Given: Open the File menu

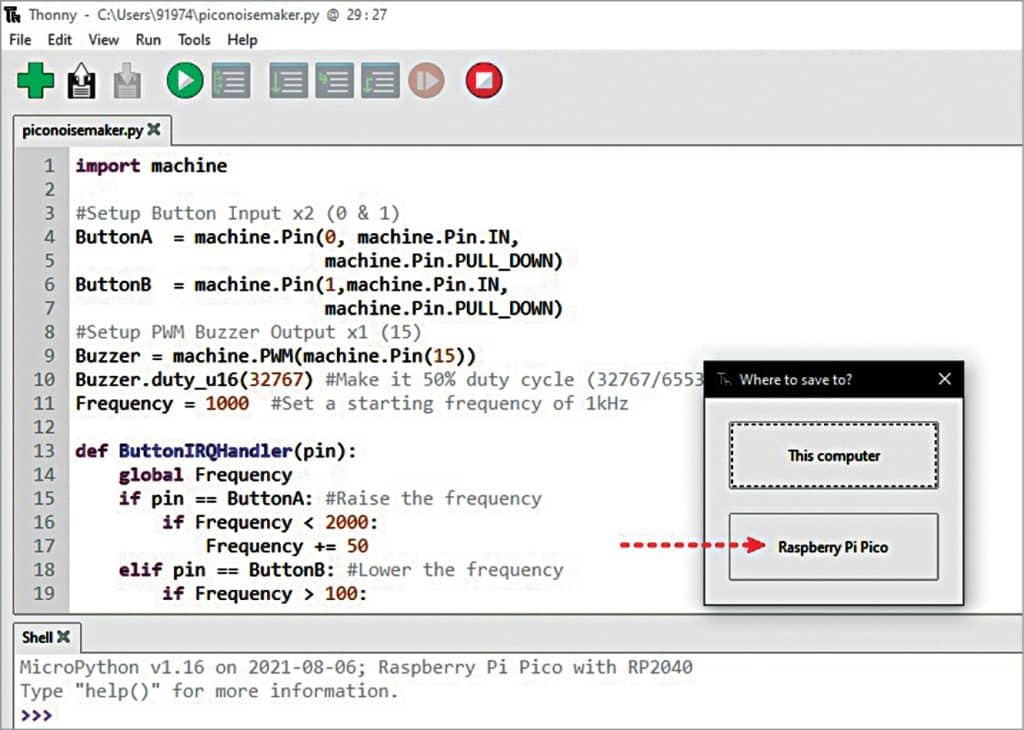Looking at the screenshot, I should (20, 40).
